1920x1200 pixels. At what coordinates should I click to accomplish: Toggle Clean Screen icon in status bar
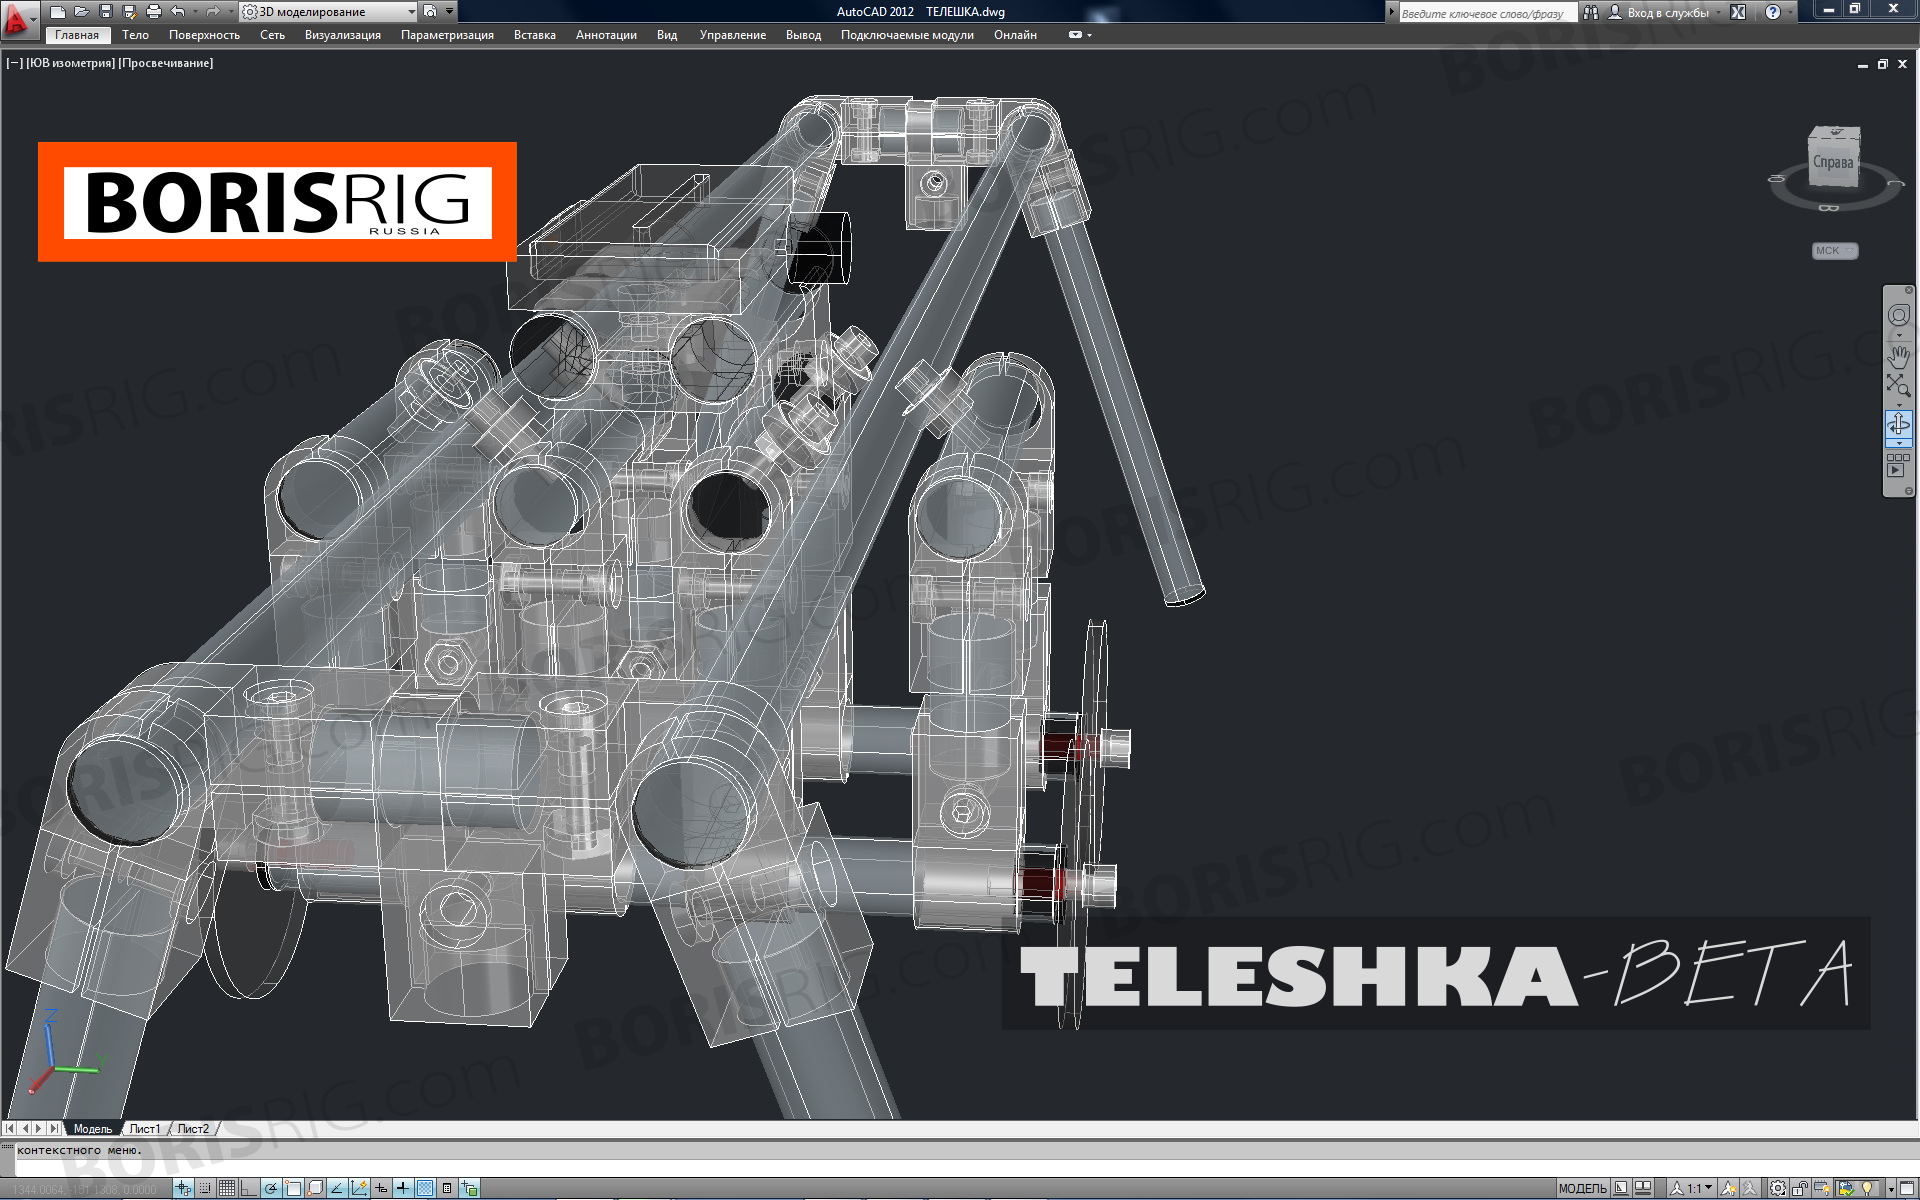click(x=1906, y=1188)
